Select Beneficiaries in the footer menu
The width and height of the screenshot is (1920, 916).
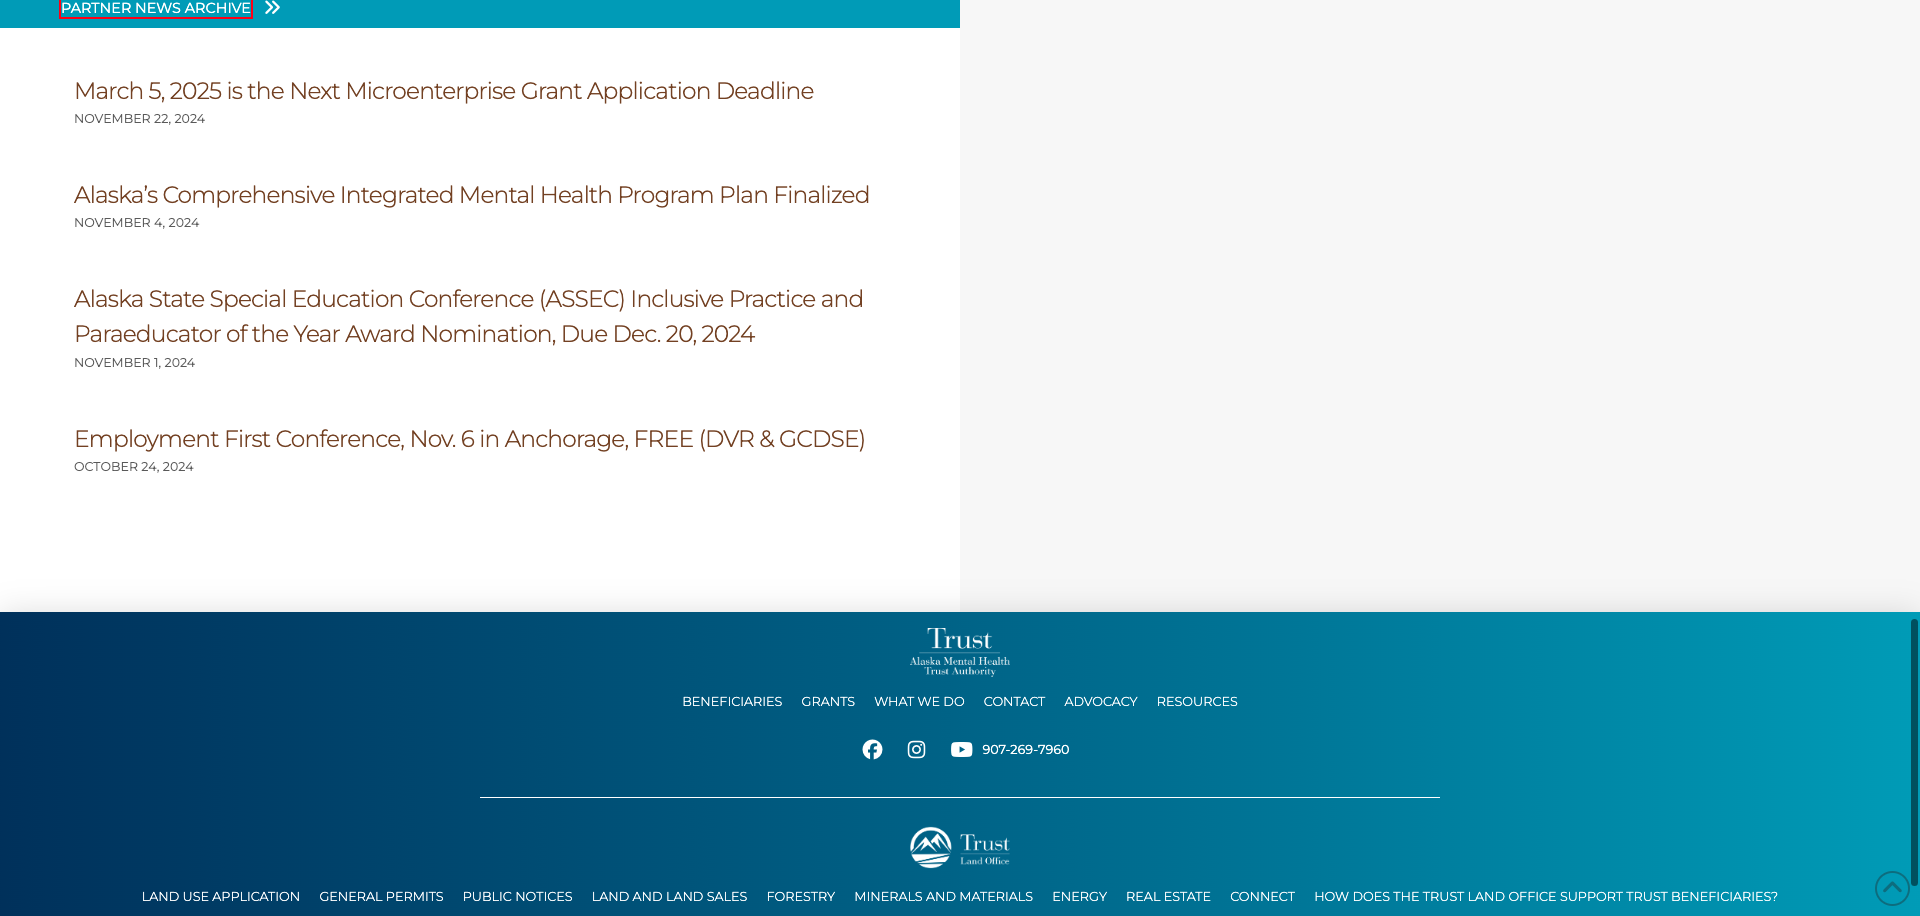(732, 702)
